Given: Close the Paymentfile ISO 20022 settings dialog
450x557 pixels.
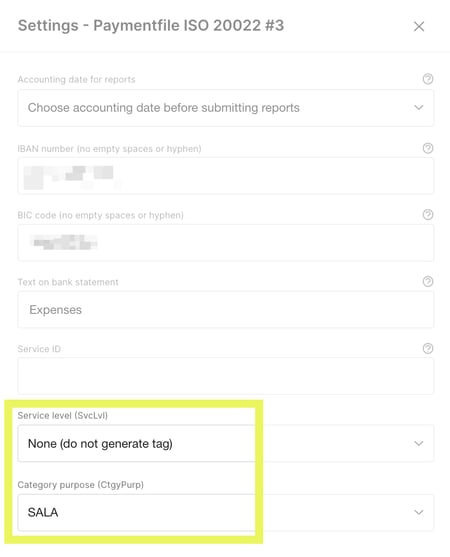Looking at the screenshot, I should pos(419,26).
